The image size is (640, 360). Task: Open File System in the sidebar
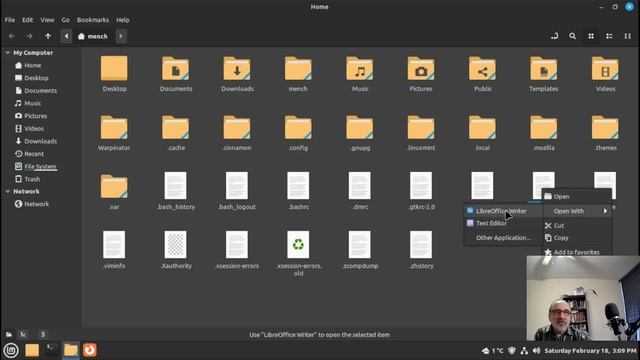(40, 167)
